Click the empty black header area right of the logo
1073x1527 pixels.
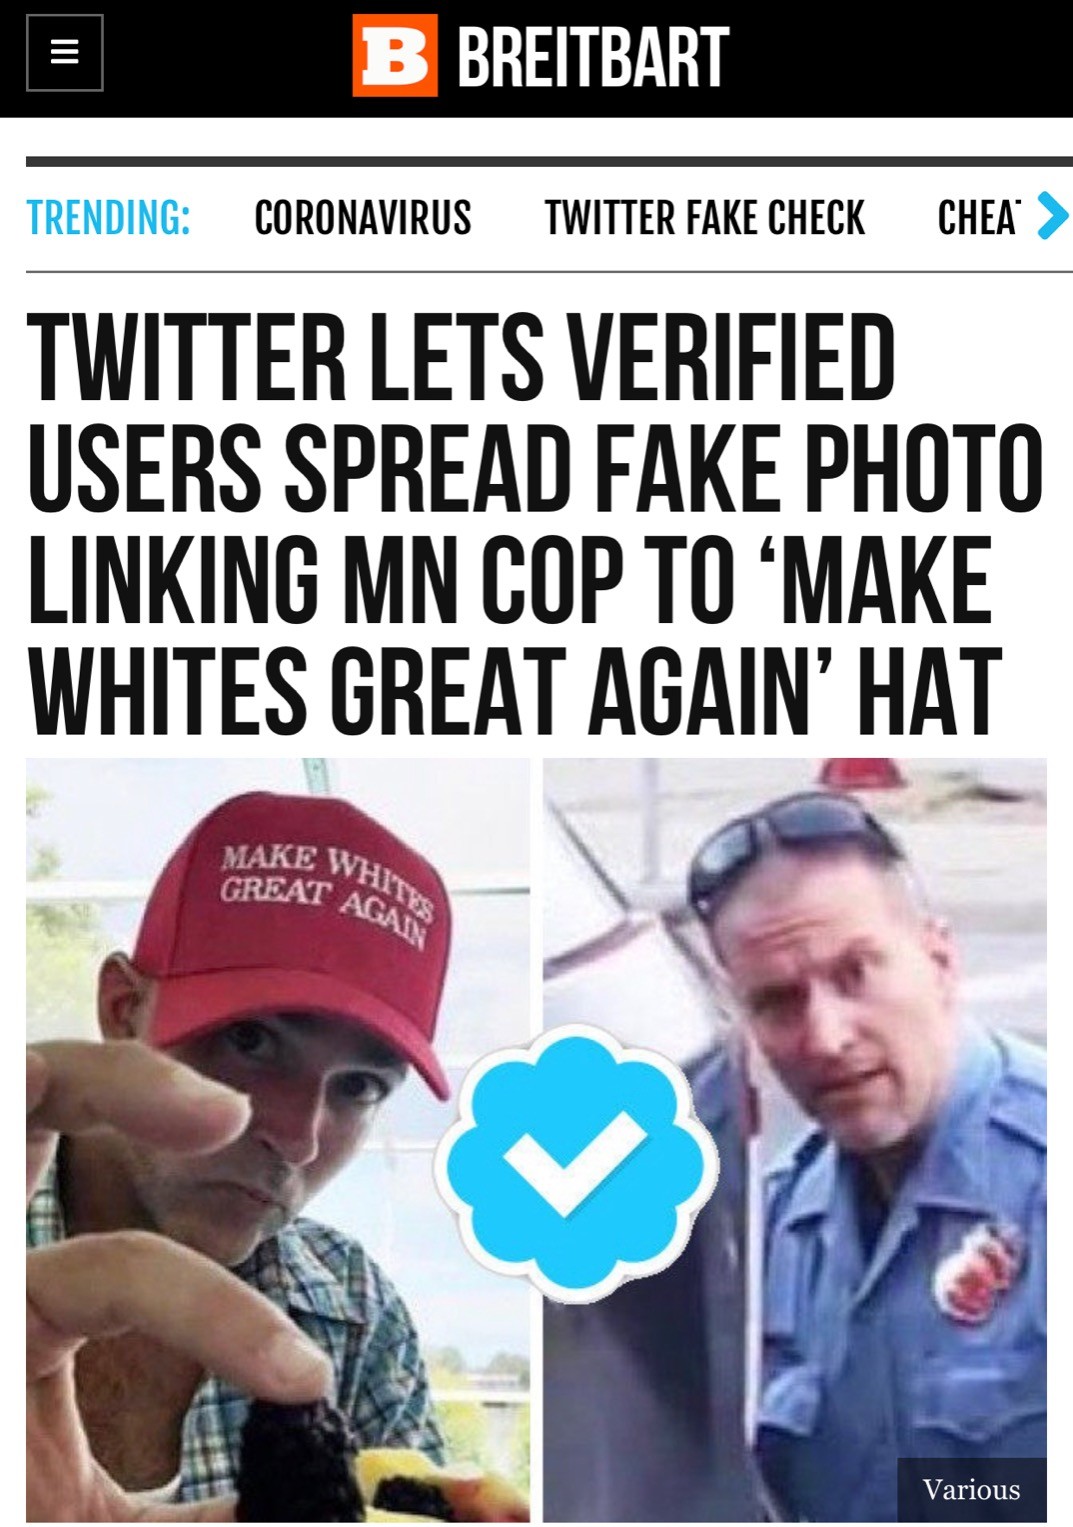(900, 58)
